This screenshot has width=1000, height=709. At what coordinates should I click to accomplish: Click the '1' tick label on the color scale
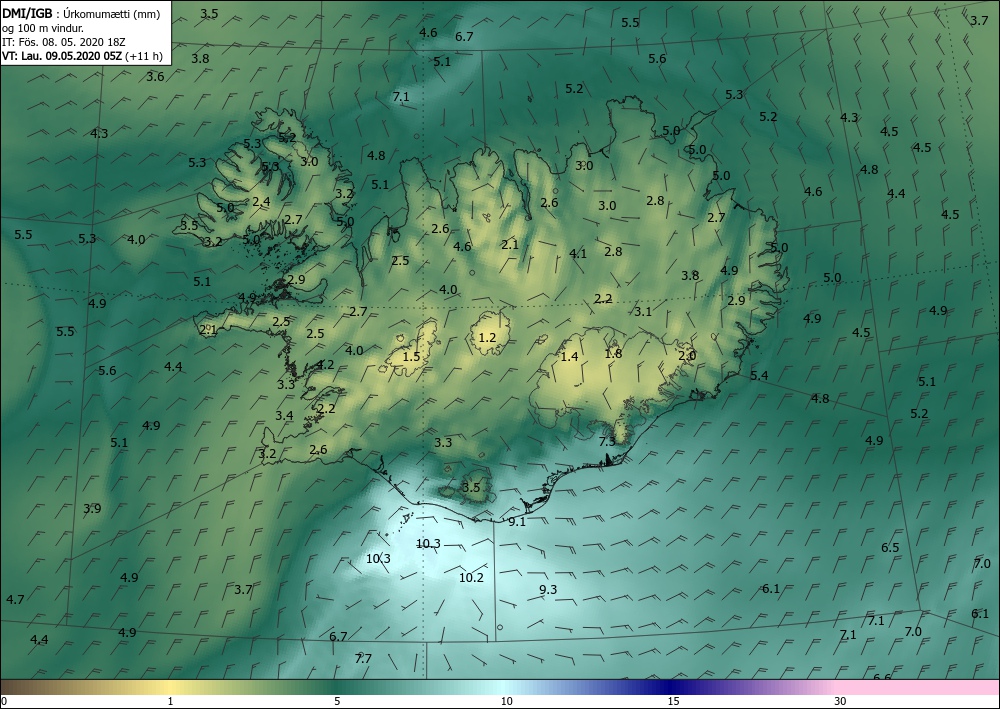[x=170, y=701]
